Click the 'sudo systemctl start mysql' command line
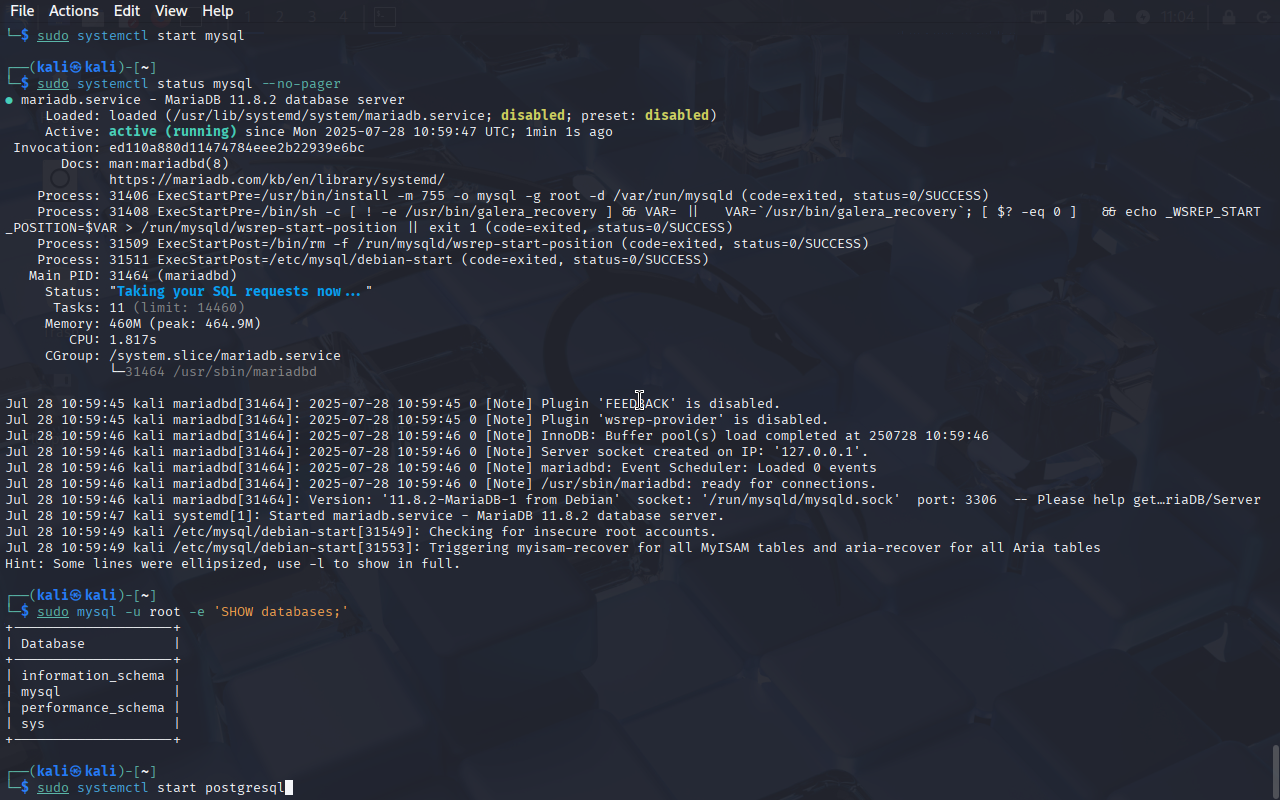This screenshot has width=1280, height=800. click(140, 36)
